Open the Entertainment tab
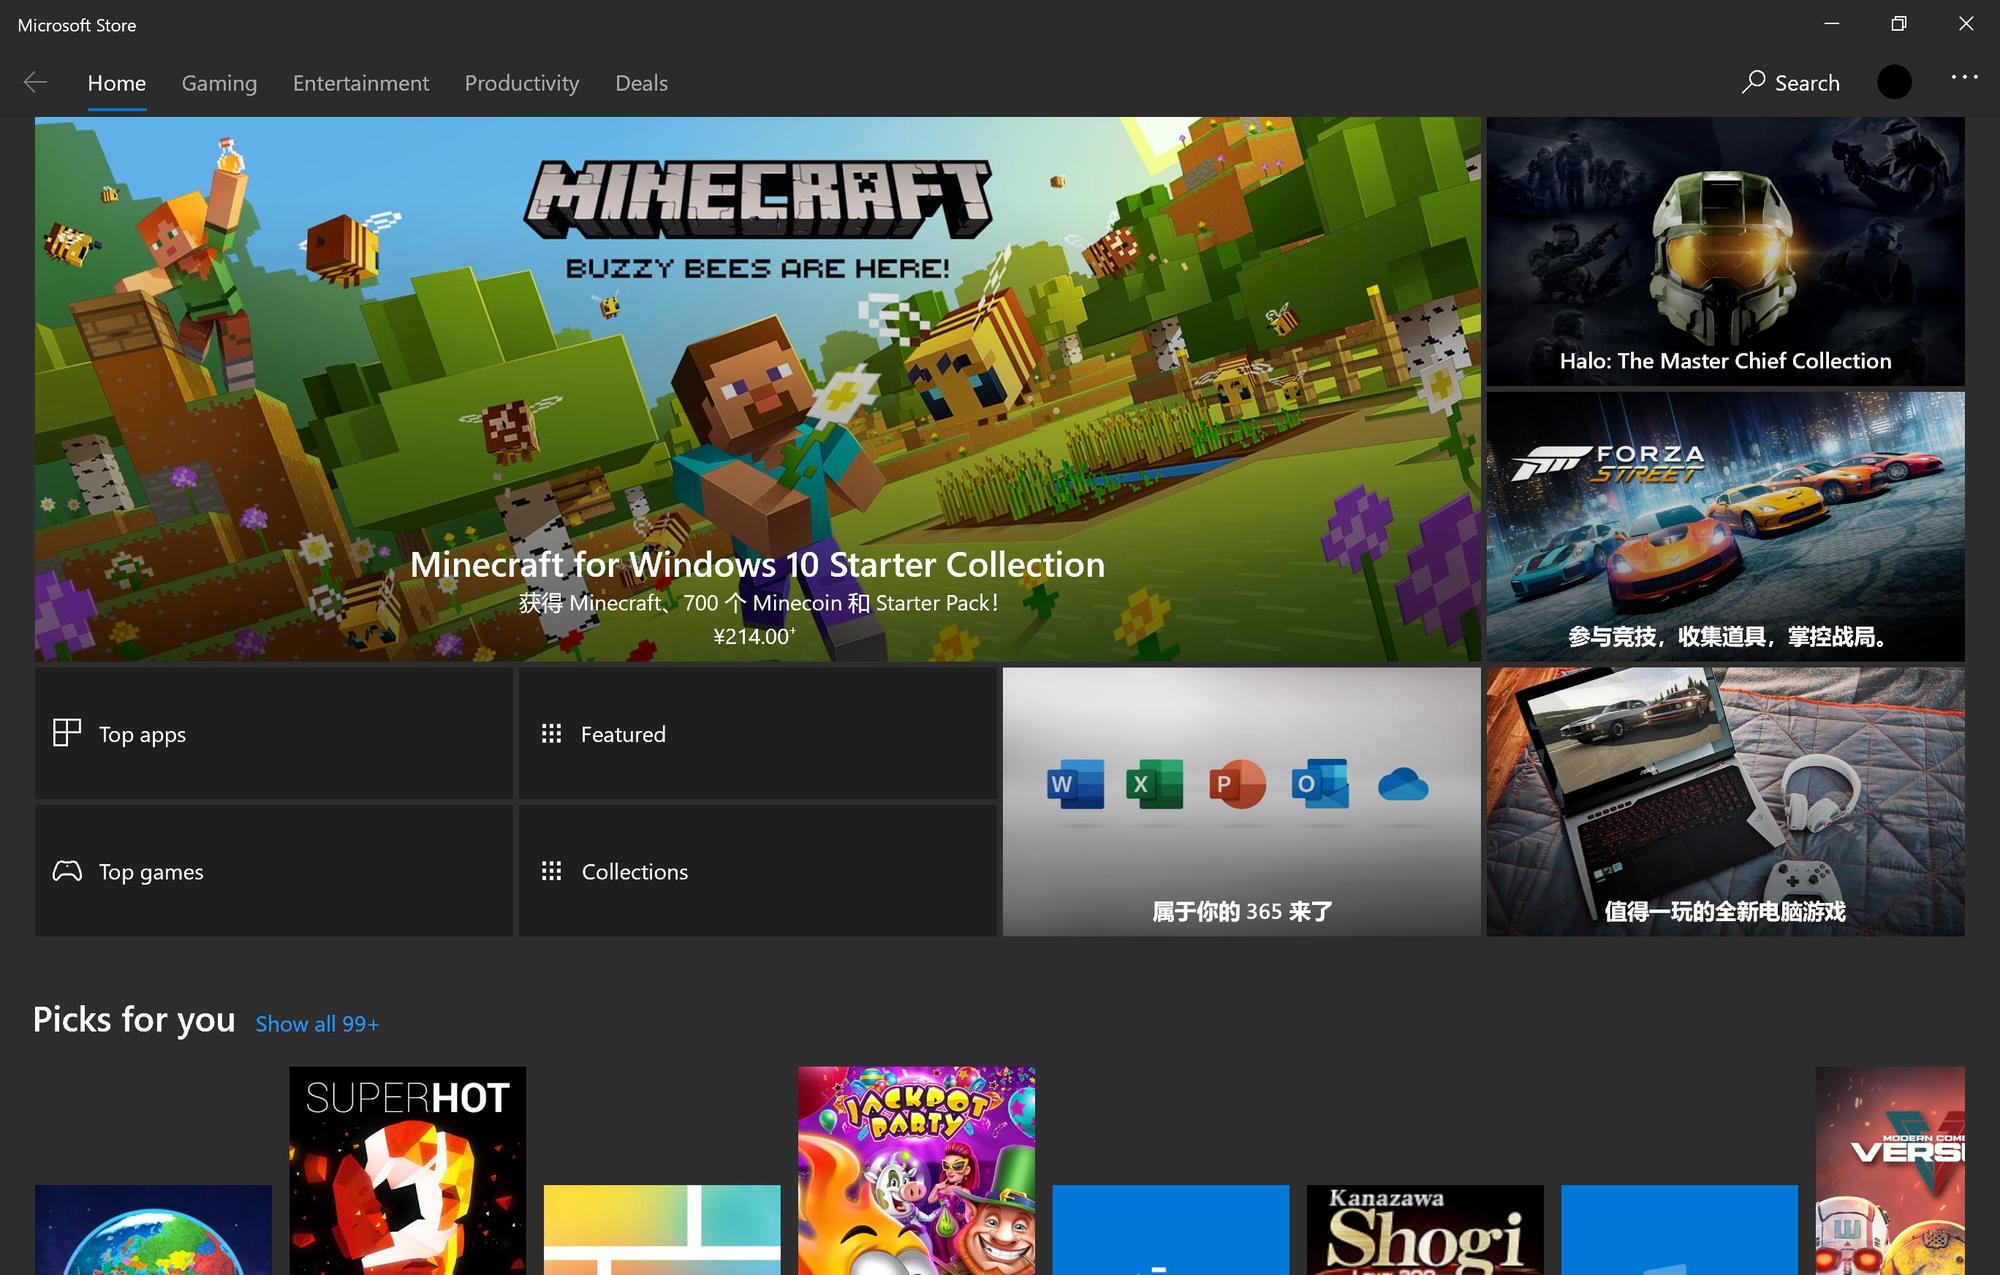 pyautogui.click(x=361, y=83)
